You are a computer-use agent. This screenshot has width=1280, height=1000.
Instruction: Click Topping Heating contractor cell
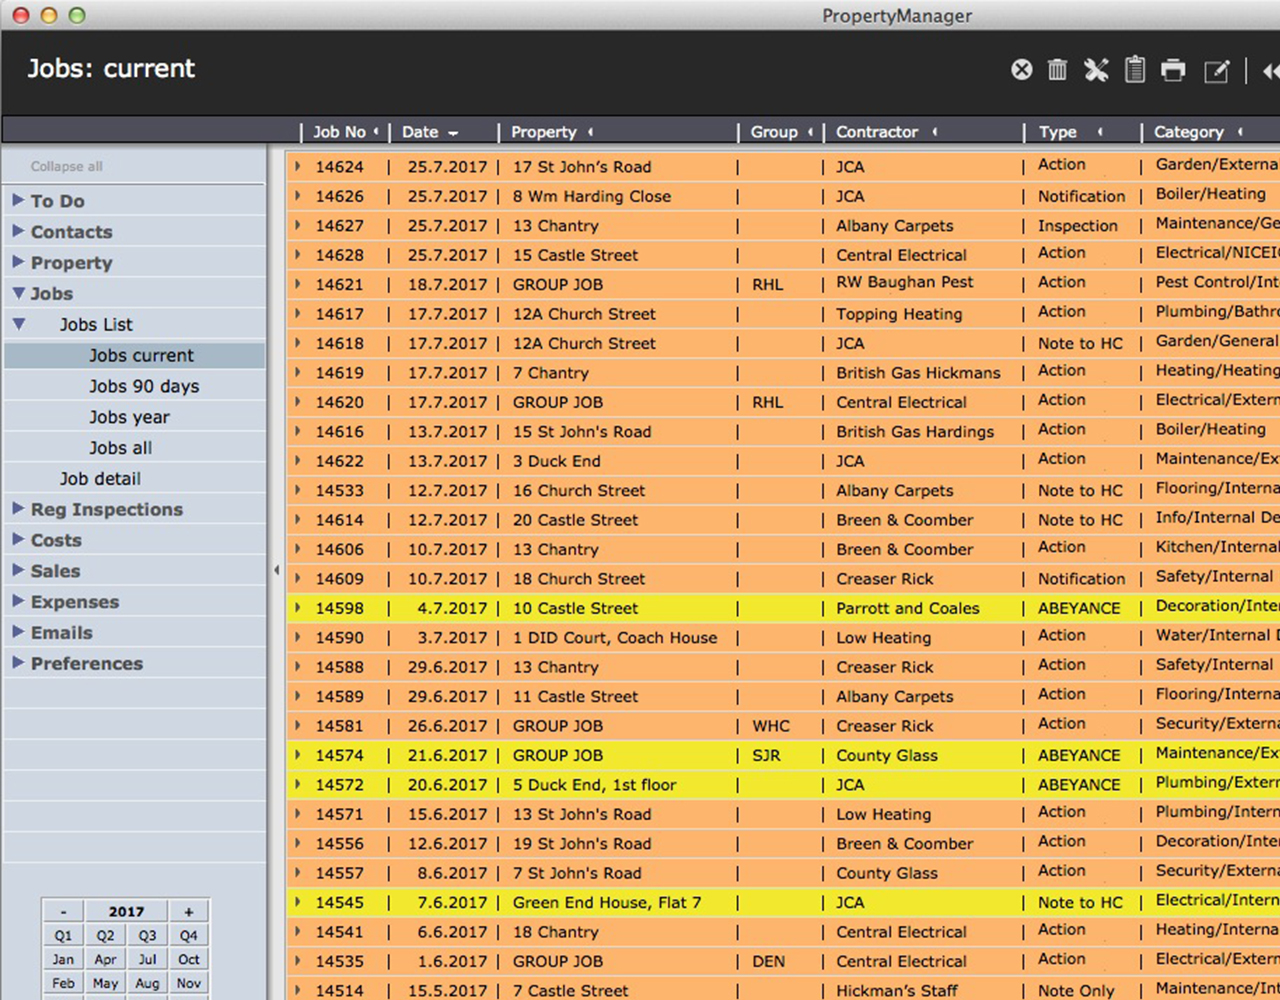point(899,314)
